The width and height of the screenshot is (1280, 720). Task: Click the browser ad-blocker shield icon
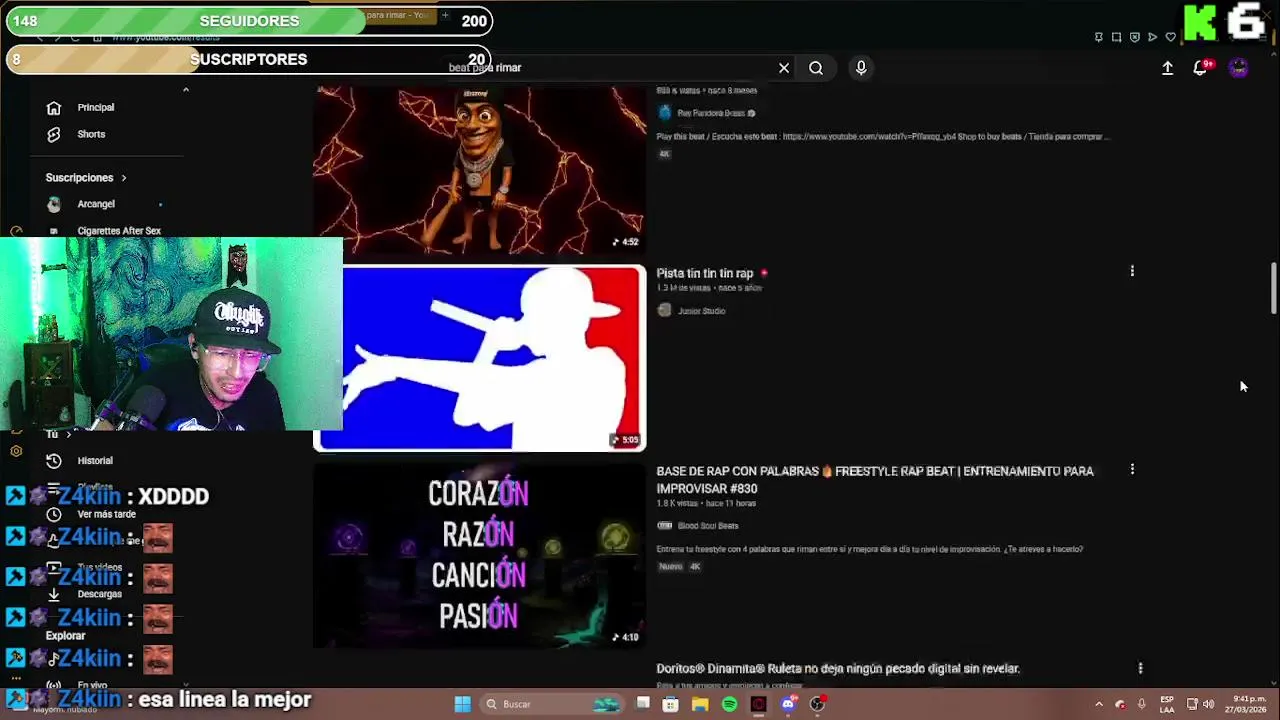coord(1135,37)
